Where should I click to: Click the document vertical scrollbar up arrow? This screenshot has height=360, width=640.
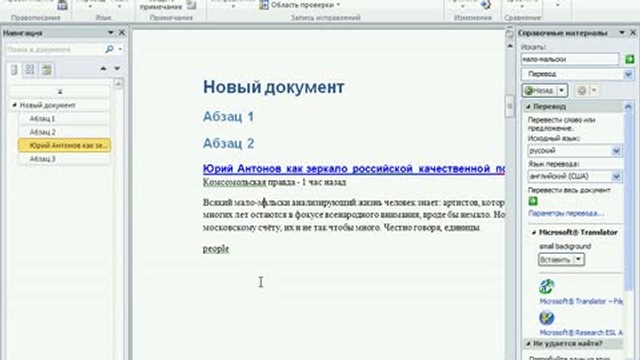point(510,47)
